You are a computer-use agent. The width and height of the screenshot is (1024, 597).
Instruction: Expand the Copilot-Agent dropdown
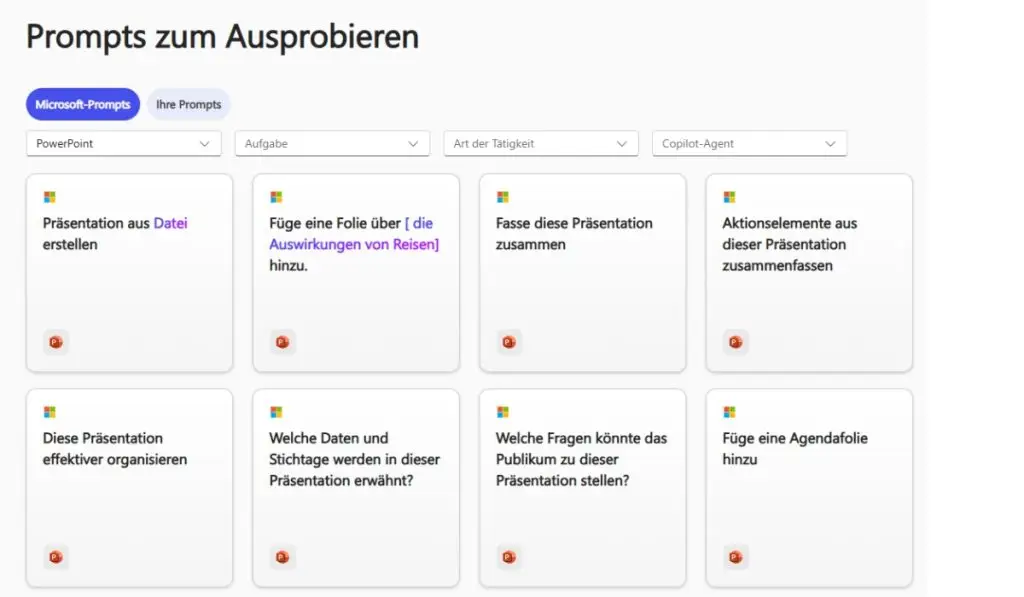click(x=749, y=144)
